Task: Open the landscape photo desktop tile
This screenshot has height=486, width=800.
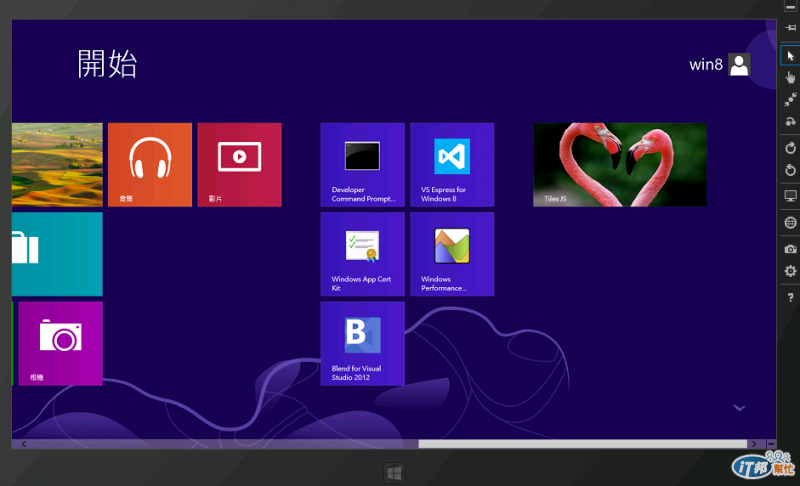Action: click(x=57, y=165)
